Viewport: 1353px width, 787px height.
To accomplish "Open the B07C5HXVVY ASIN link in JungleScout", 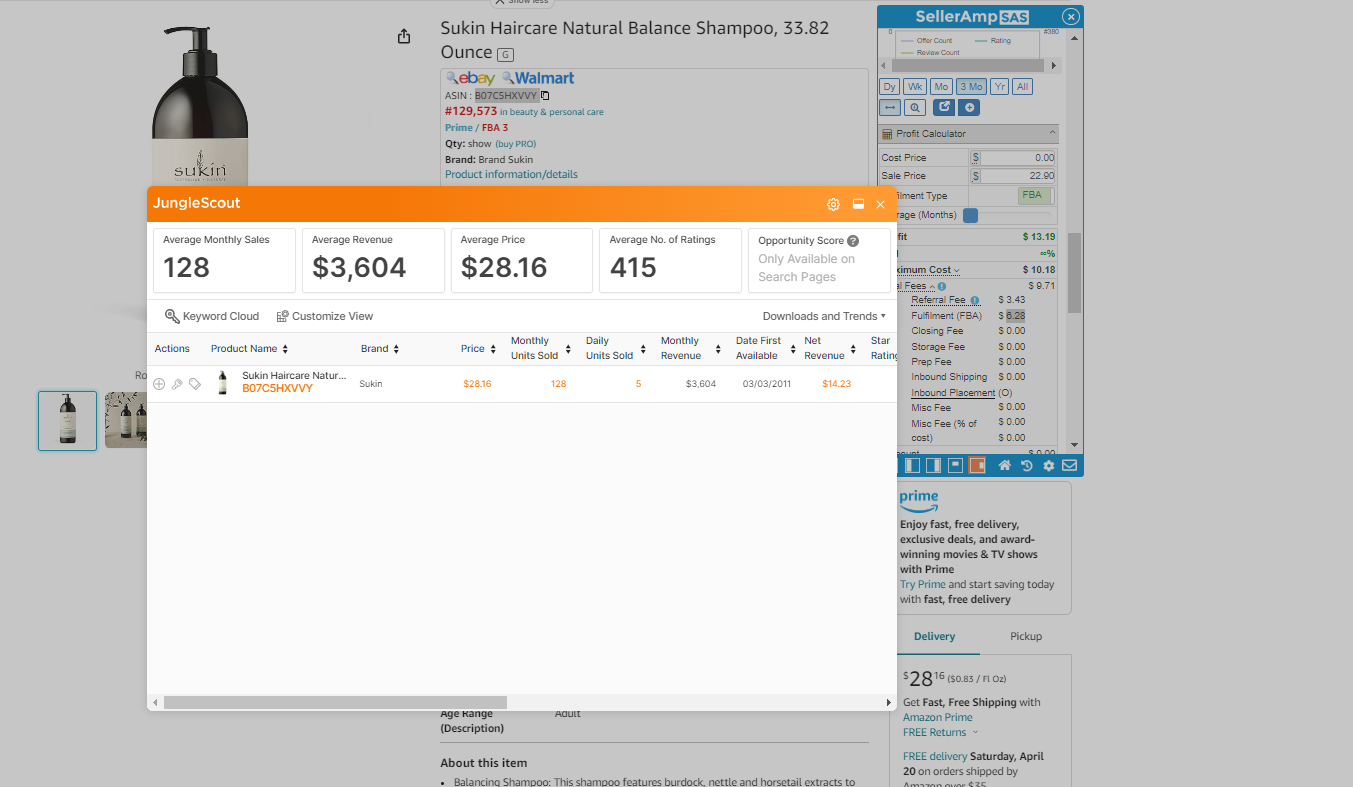I will [277, 388].
